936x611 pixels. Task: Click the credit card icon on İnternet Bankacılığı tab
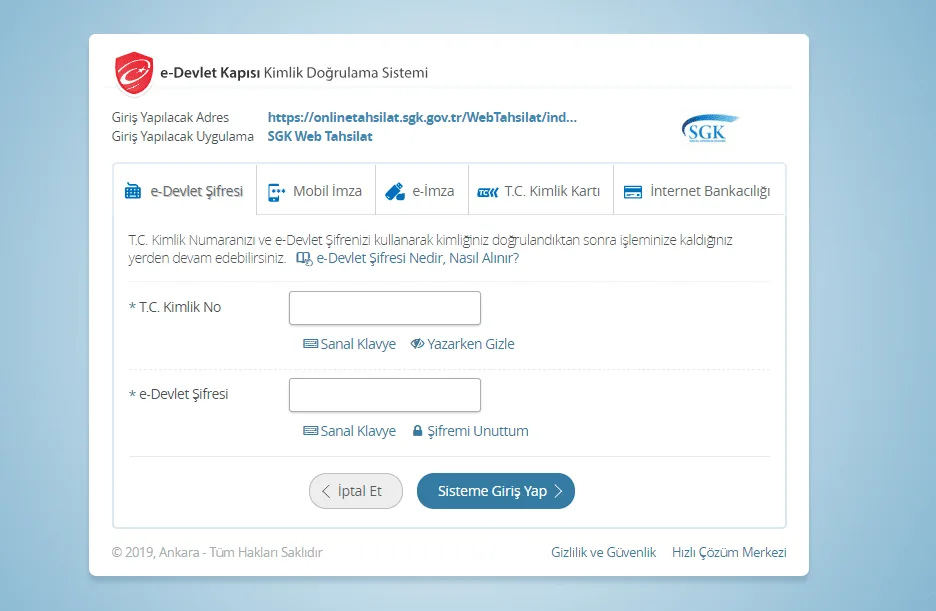click(x=633, y=192)
